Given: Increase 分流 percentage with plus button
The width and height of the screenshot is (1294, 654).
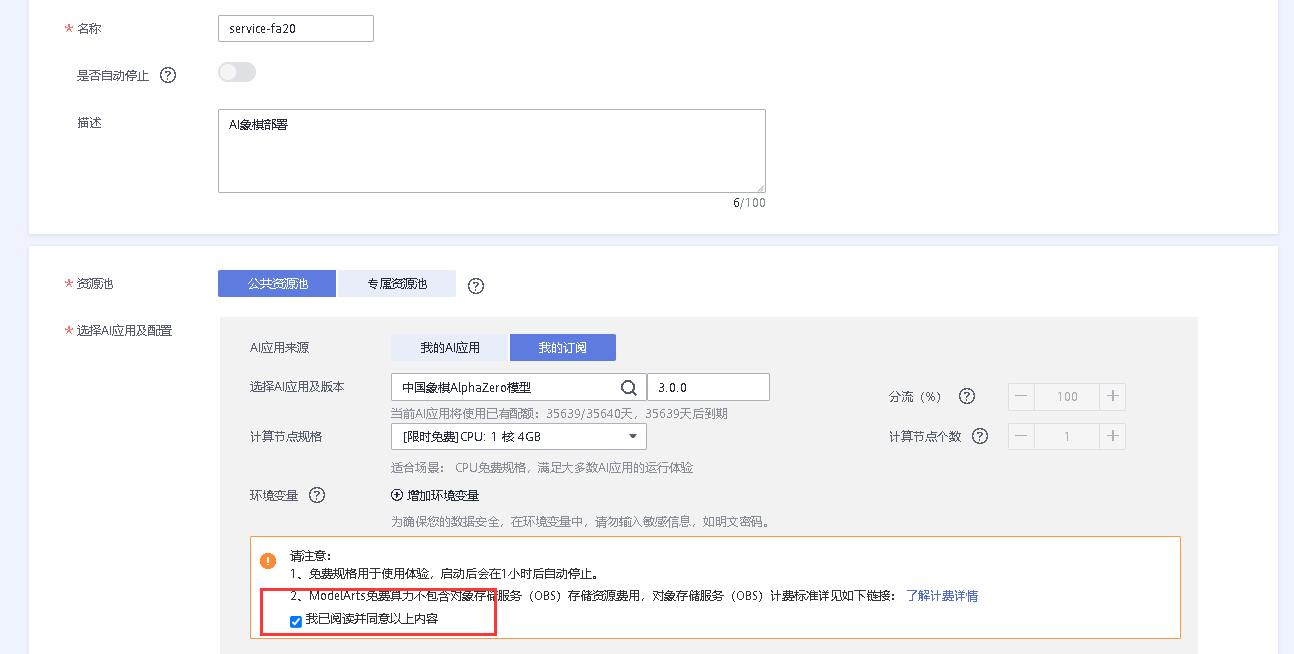Looking at the screenshot, I should (x=1113, y=396).
